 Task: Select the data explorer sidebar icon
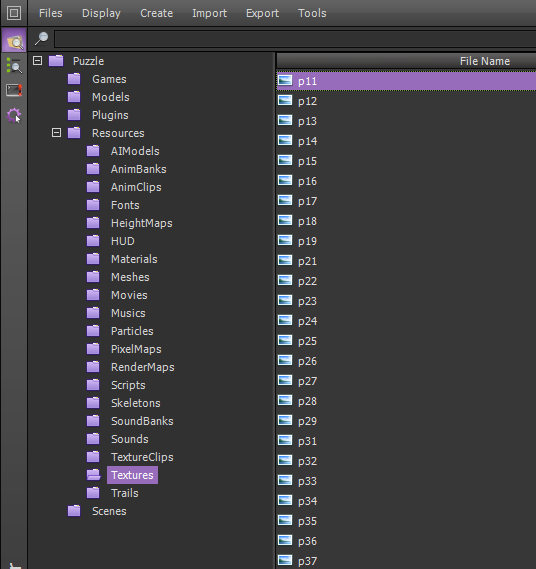click(x=14, y=41)
